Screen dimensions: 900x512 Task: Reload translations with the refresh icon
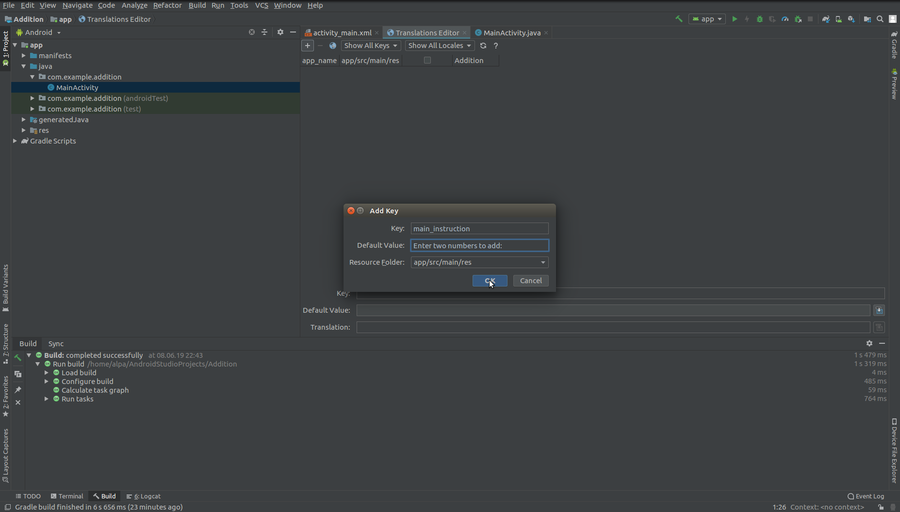483,45
